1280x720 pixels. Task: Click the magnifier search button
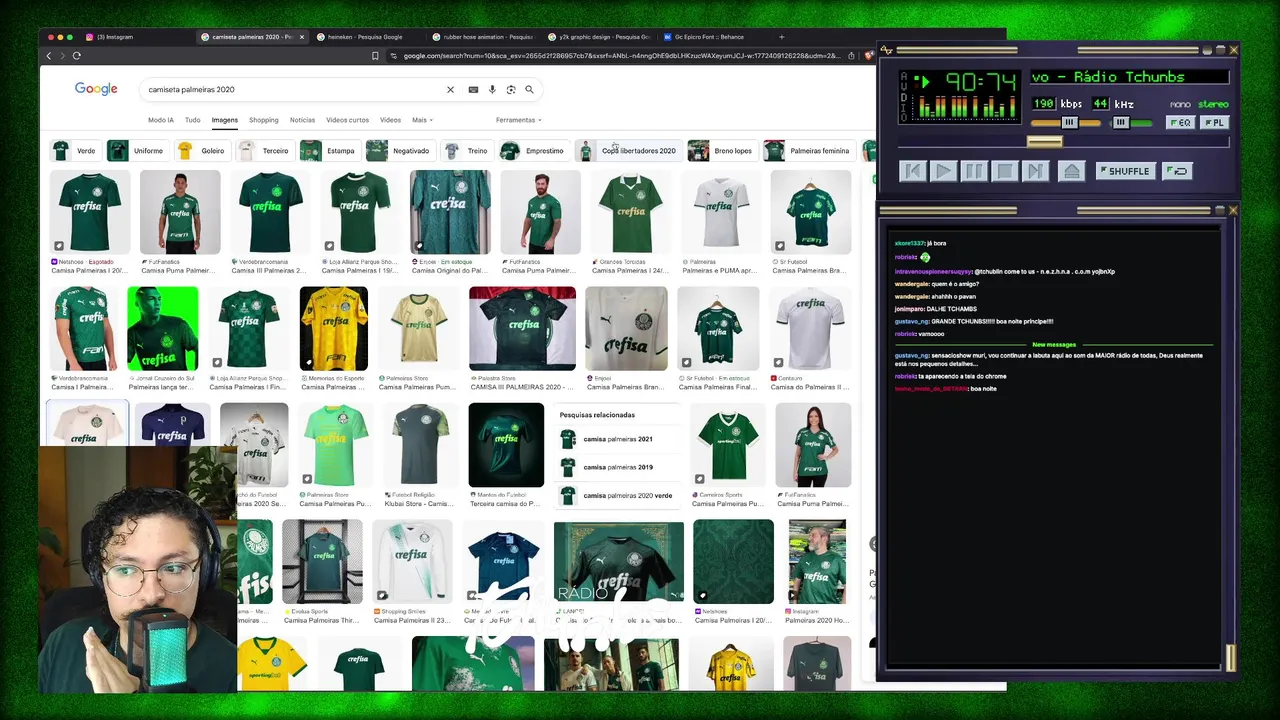pos(530,89)
